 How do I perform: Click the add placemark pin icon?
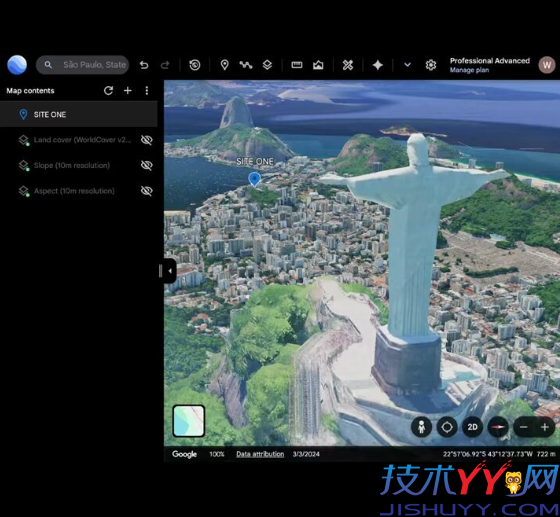(224, 65)
